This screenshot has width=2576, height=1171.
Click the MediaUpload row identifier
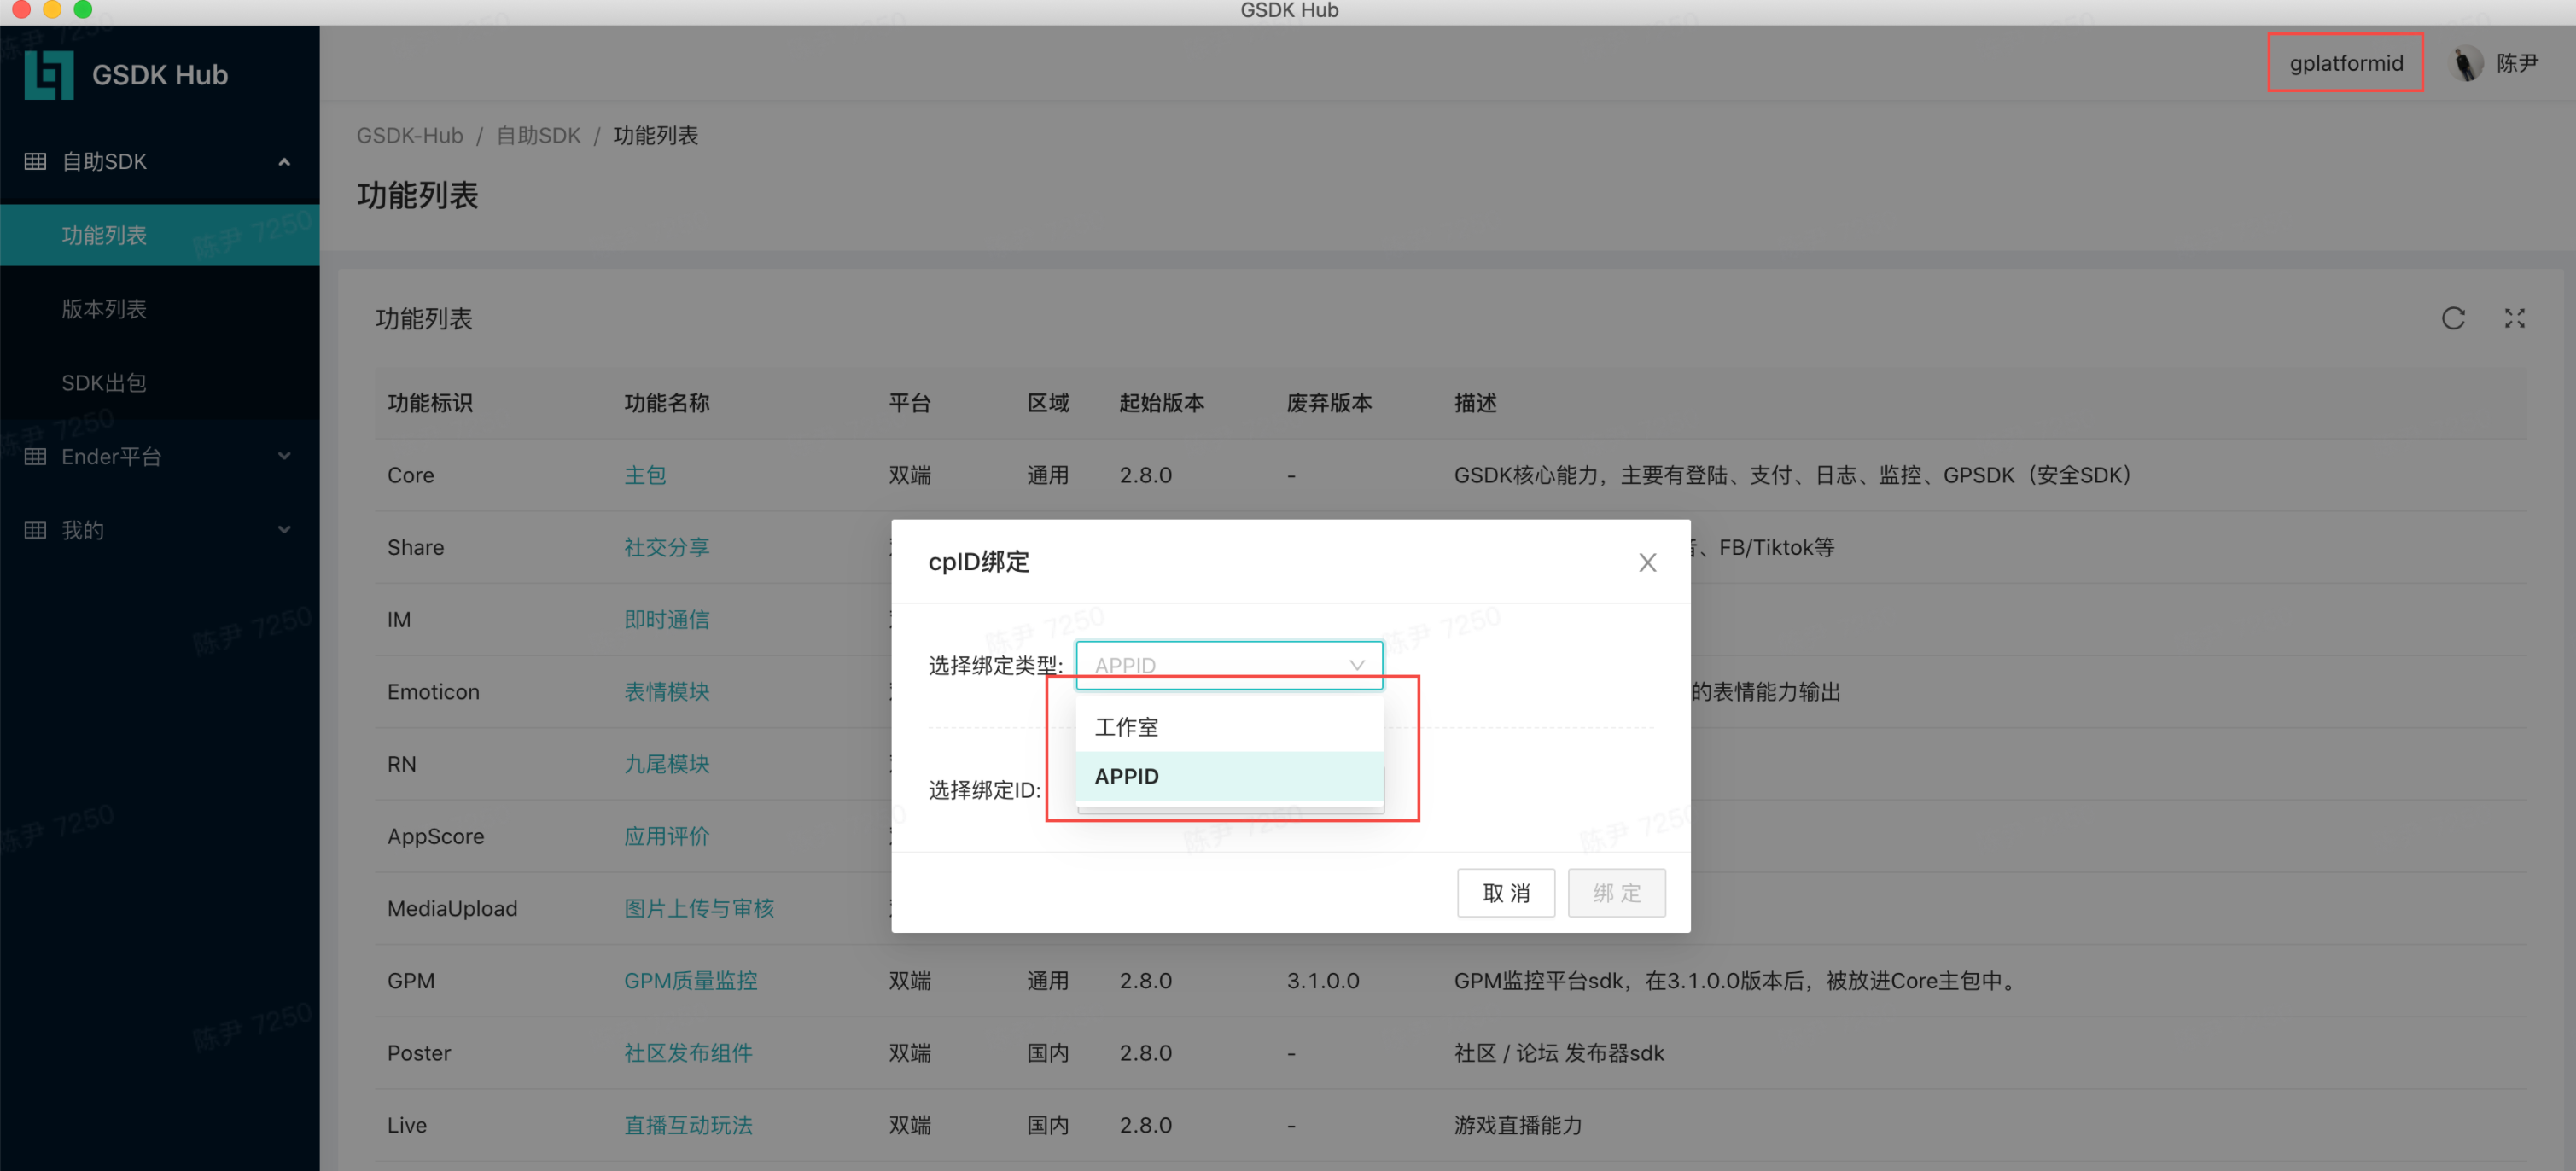(452, 908)
